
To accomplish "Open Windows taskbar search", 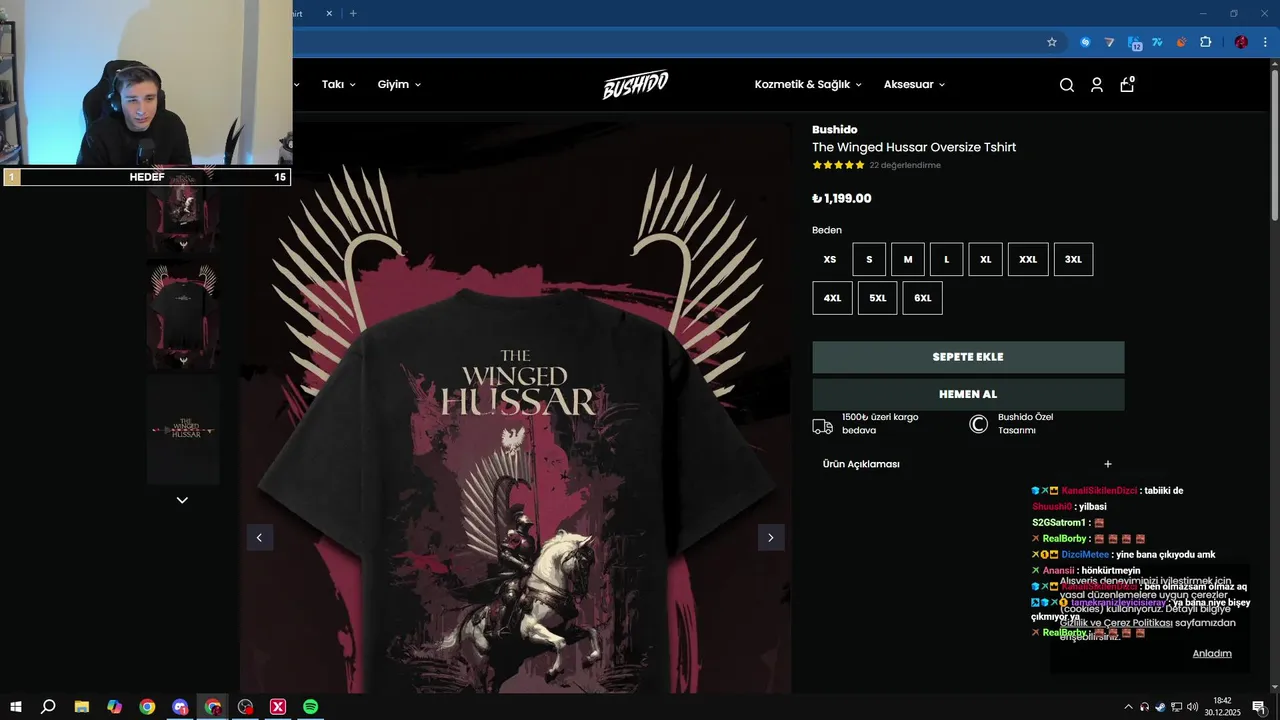I will [48, 706].
